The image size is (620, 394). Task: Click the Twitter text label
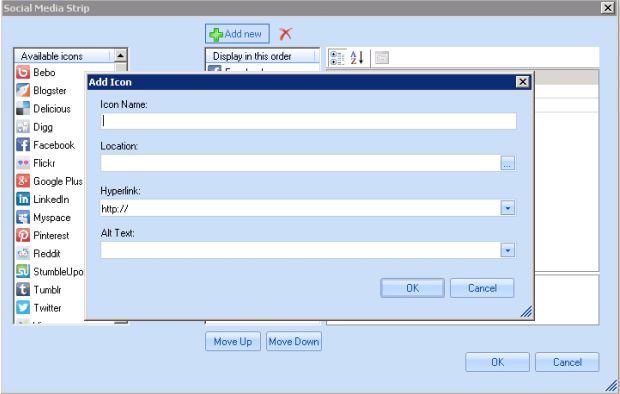point(47,308)
